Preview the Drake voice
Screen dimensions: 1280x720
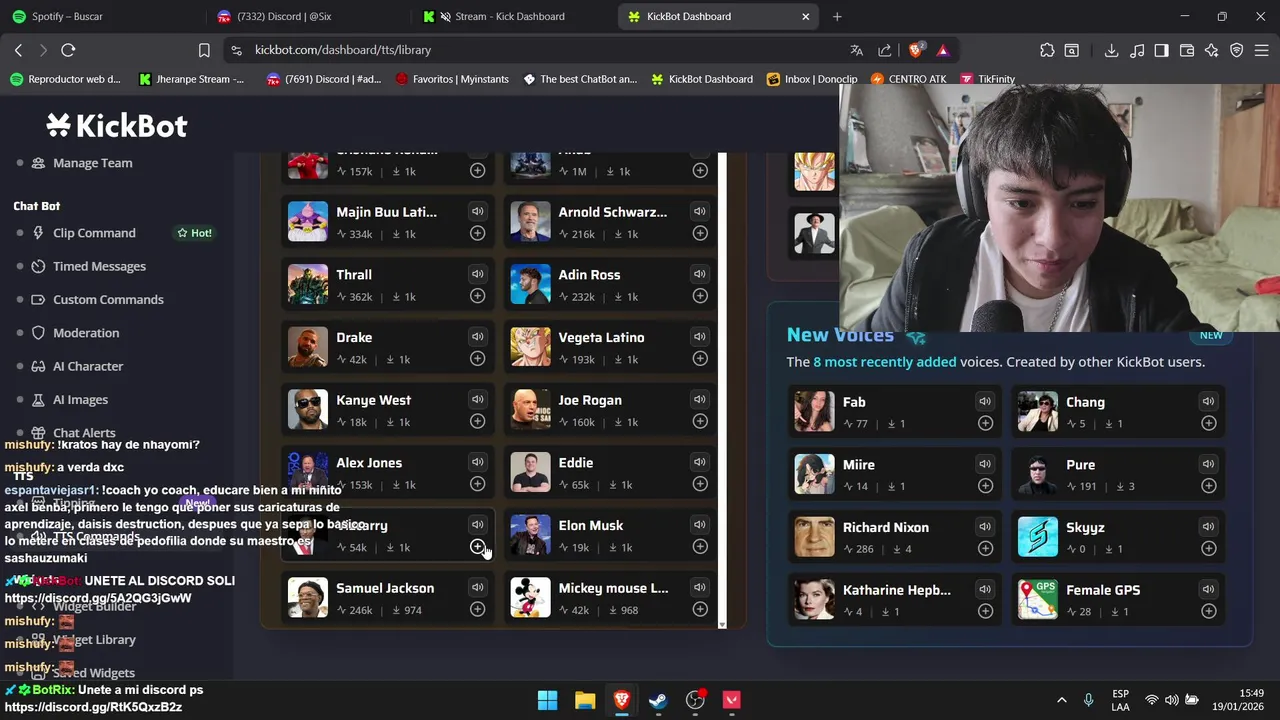(477, 337)
